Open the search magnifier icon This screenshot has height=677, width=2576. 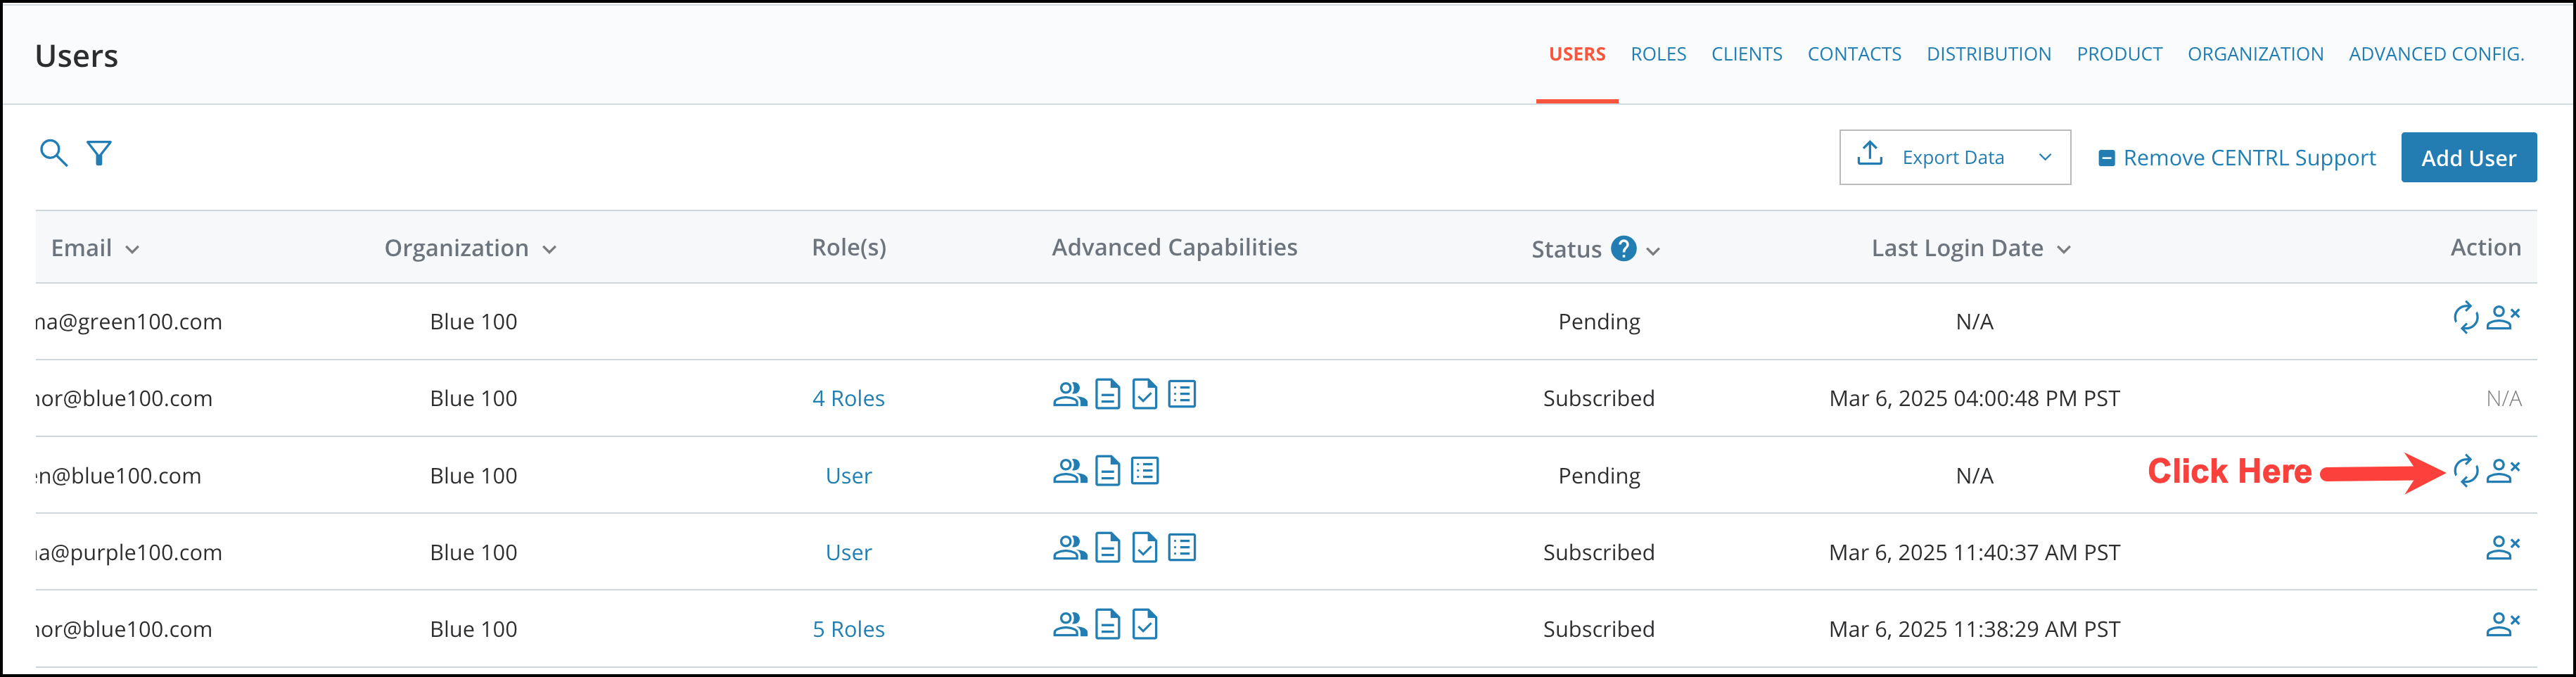[53, 153]
